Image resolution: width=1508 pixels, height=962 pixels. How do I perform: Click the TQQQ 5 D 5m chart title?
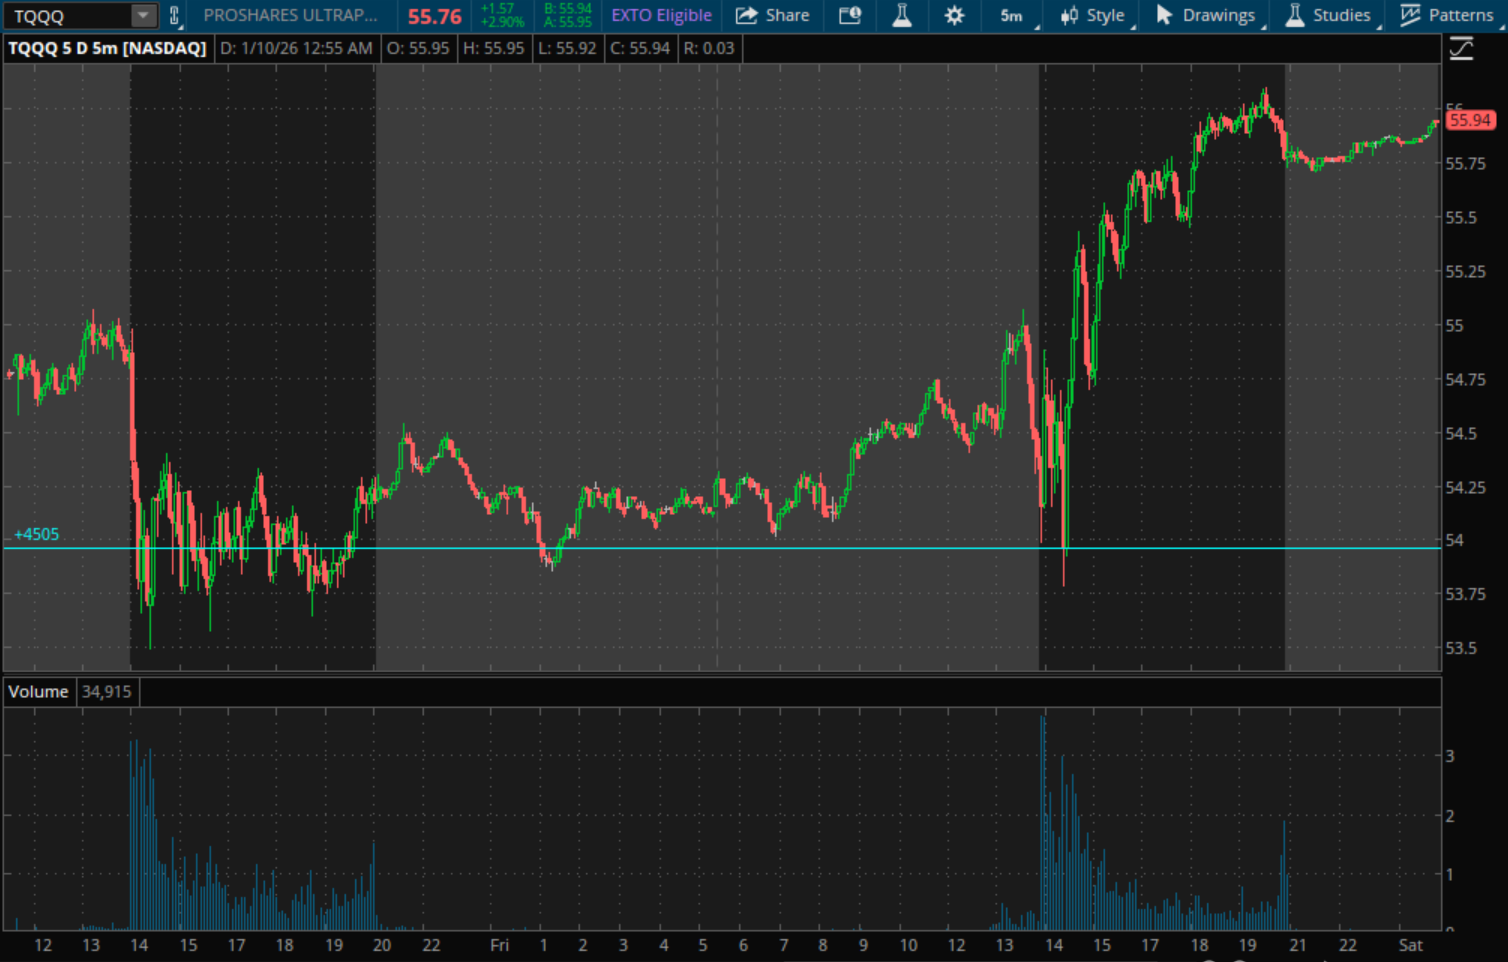coord(107,48)
